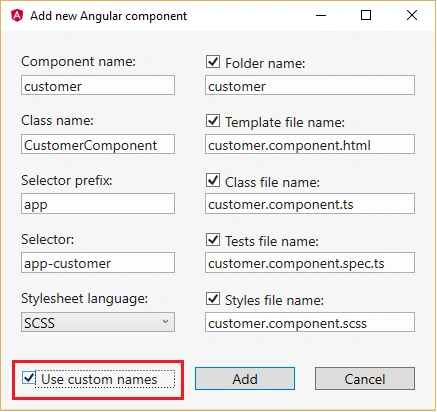Close the Add new Angular component dialog
The height and width of the screenshot is (412, 437).
pyautogui.click(x=412, y=15)
